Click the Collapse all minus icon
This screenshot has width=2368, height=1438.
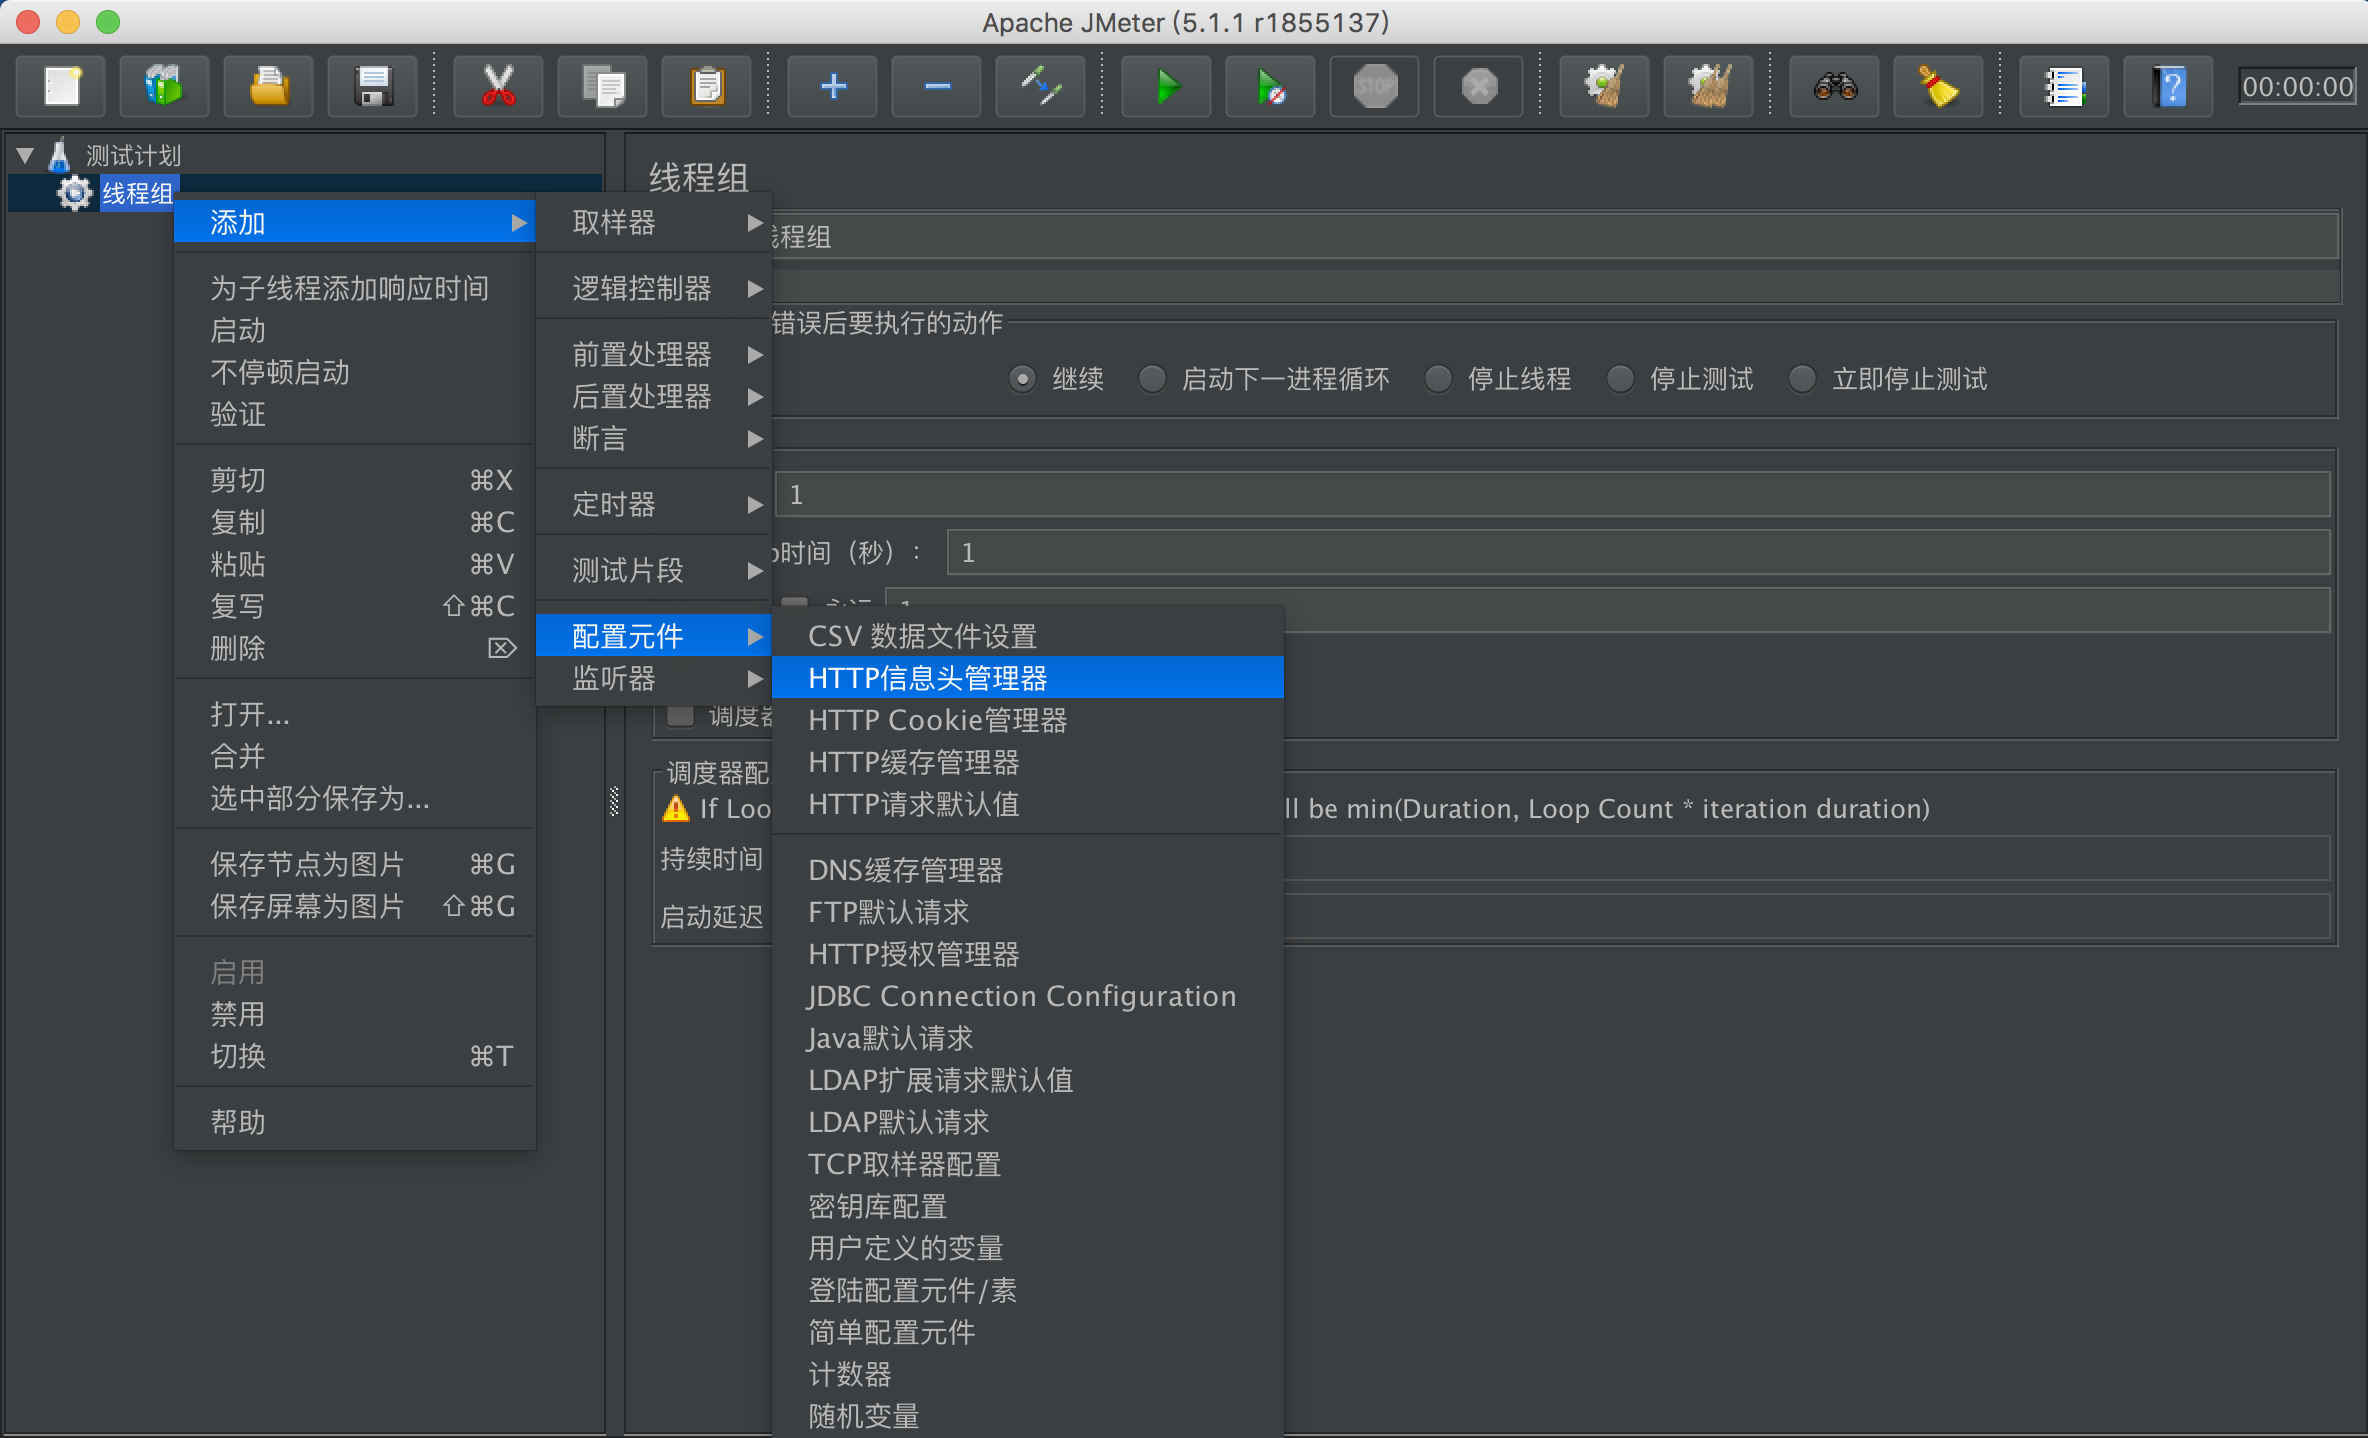(937, 87)
